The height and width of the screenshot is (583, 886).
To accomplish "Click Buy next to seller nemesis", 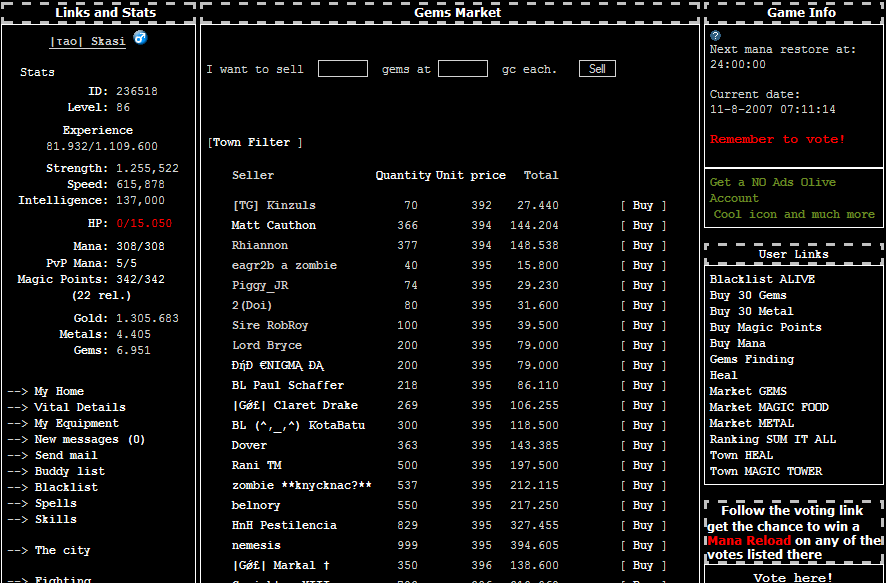I will [x=642, y=546].
